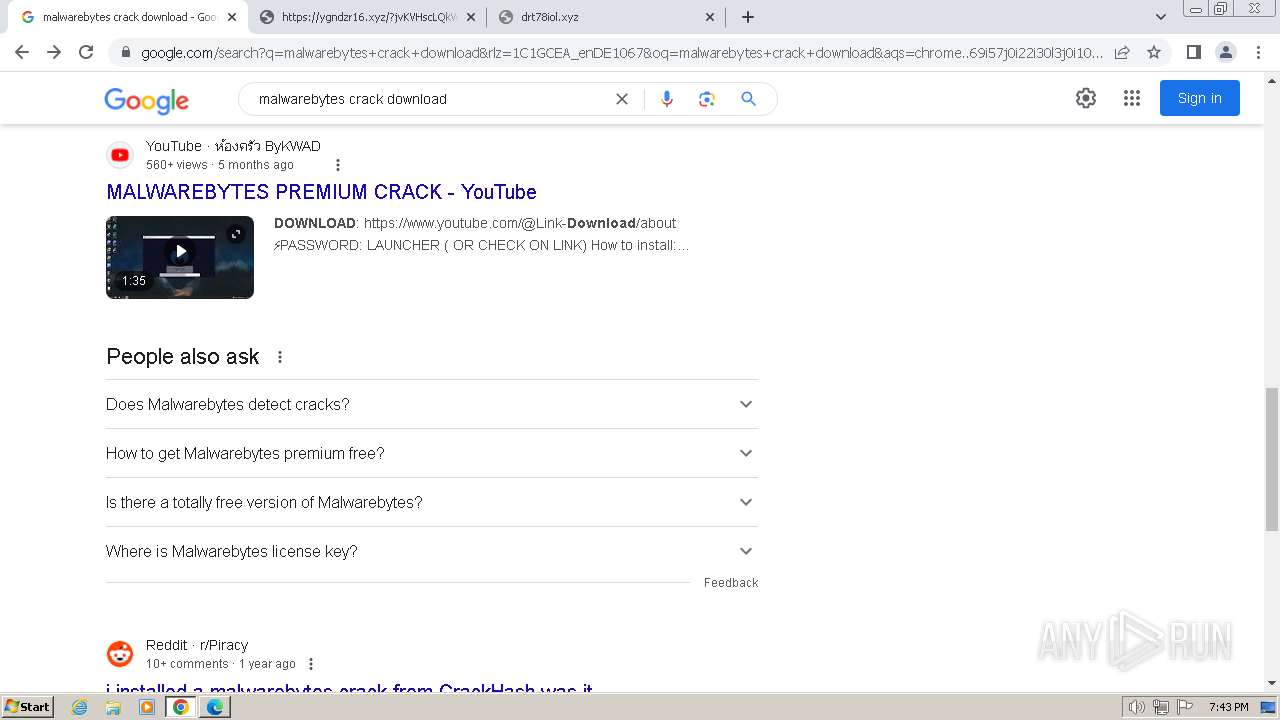This screenshot has width=1280, height=720.
Task: Open People also ask options menu
Action: click(280, 357)
